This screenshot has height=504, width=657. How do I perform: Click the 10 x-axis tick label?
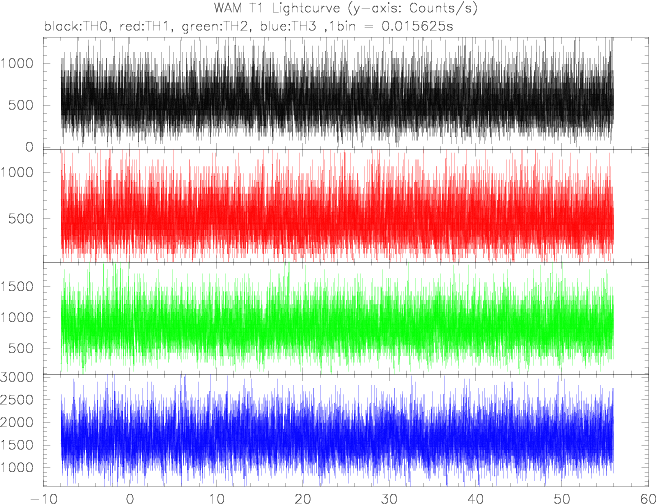pyautogui.click(x=216, y=499)
